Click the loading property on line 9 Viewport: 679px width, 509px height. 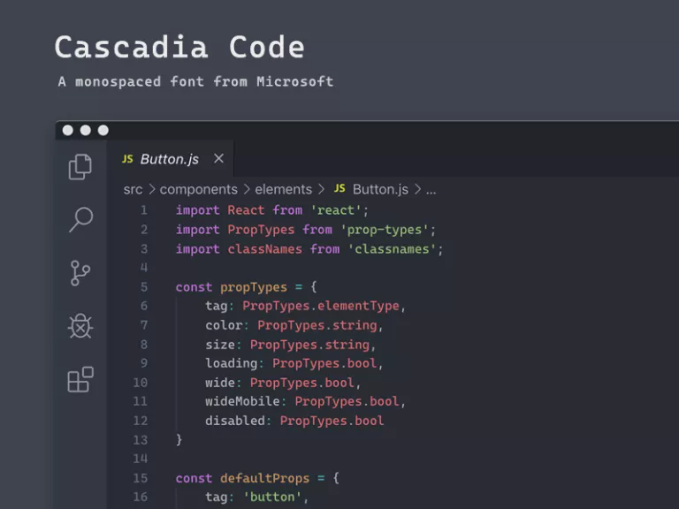click(231, 363)
